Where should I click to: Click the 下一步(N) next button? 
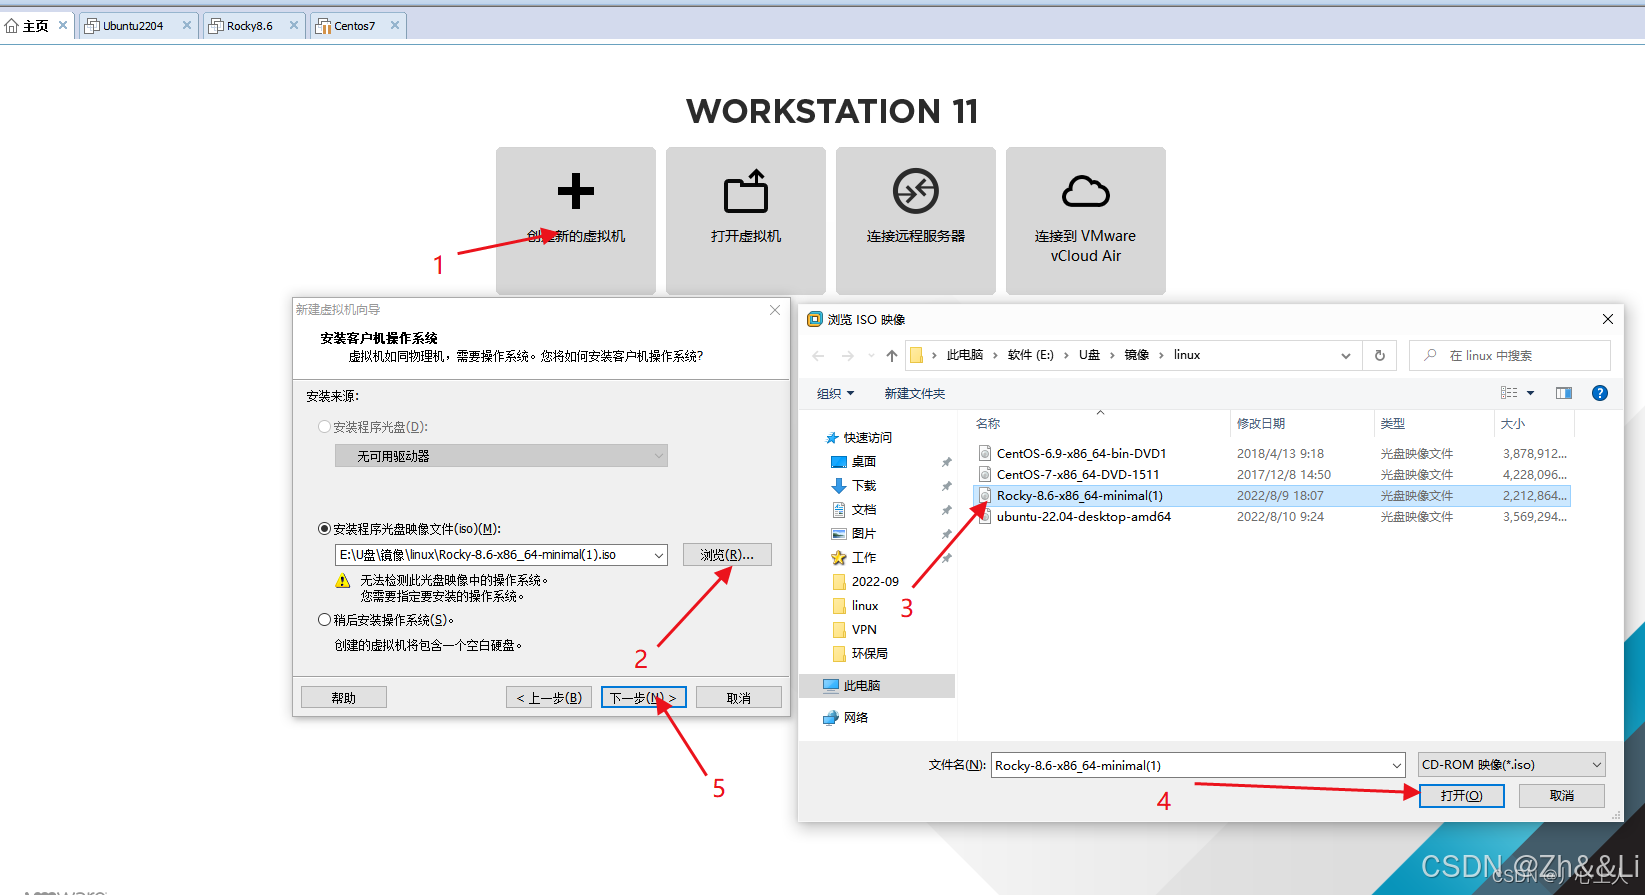(643, 698)
